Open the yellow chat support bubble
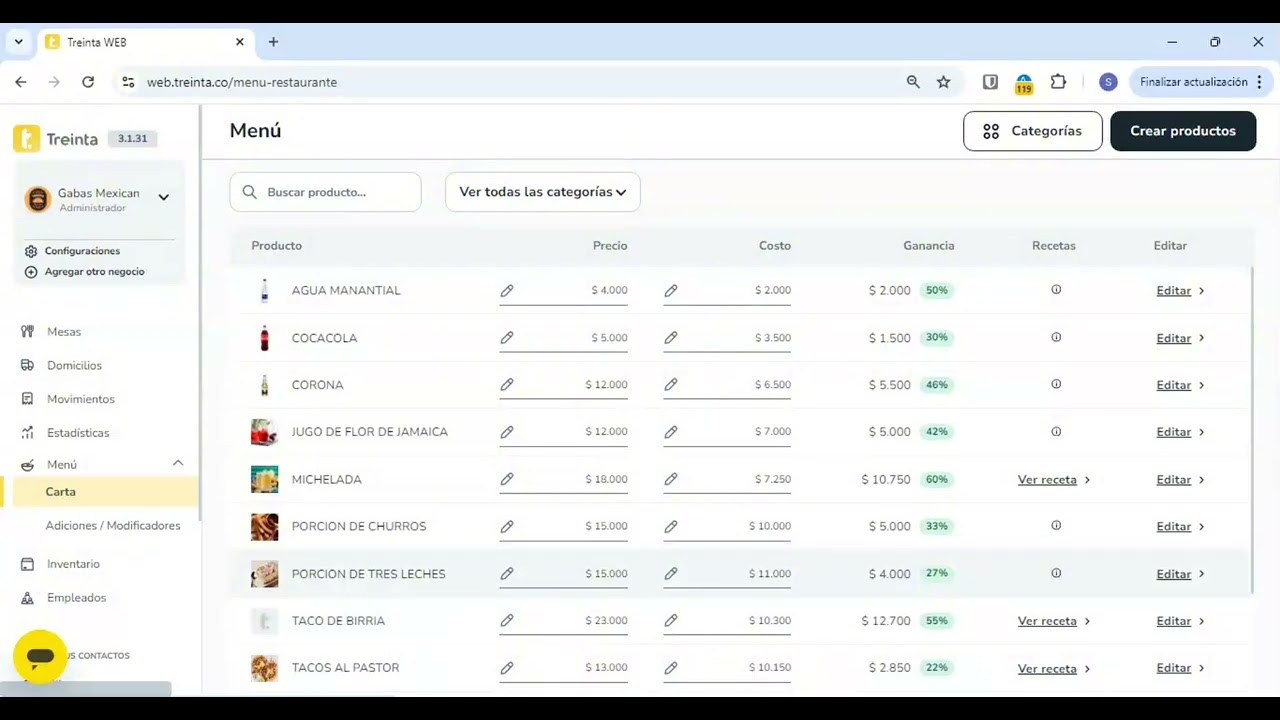Viewport: 1280px width, 720px height. [x=40, y=657]
